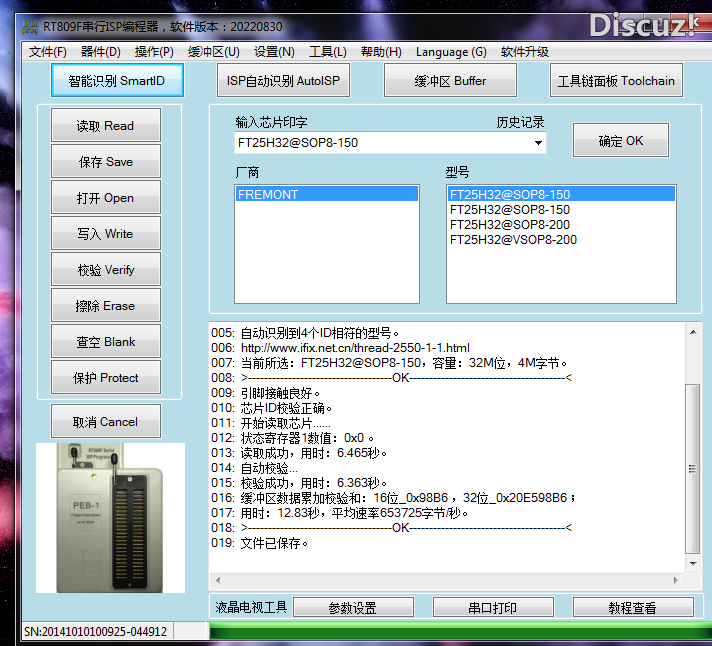Click the 擦除 Erase button
Viewport: 712px width, 646px height.
[105, 305]
